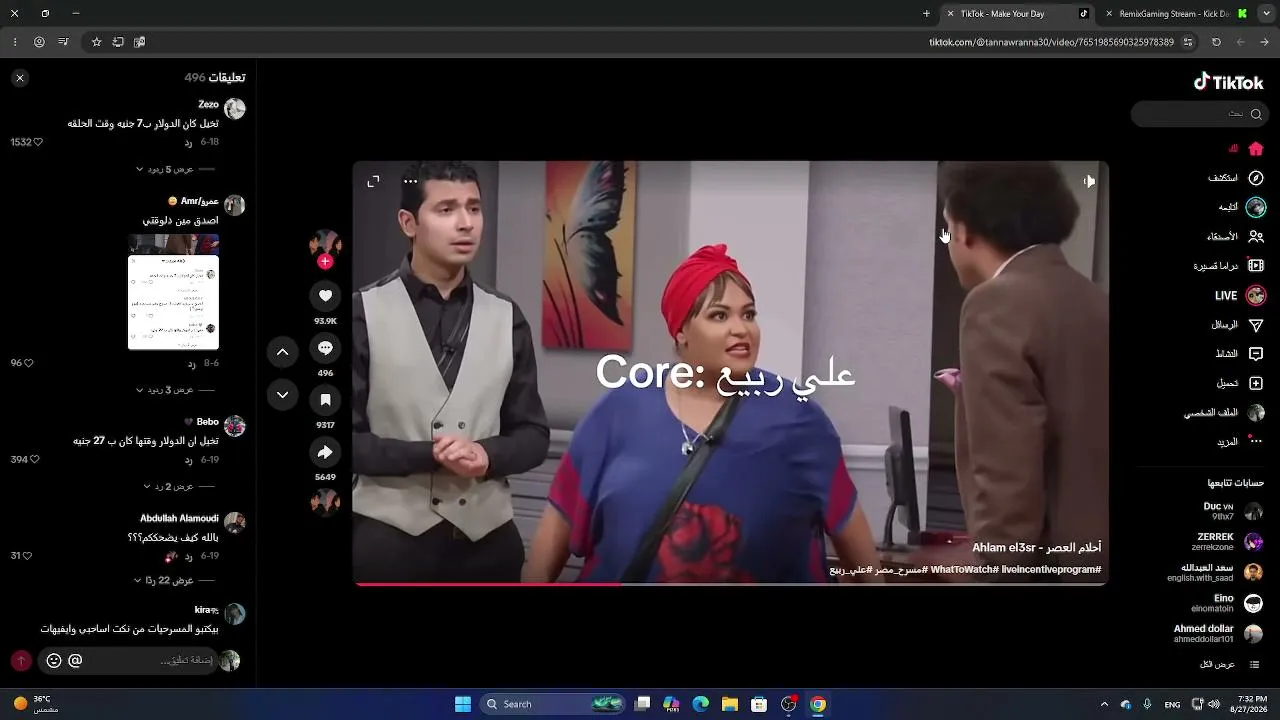Open the browser three-dot menu

[14, 42]
